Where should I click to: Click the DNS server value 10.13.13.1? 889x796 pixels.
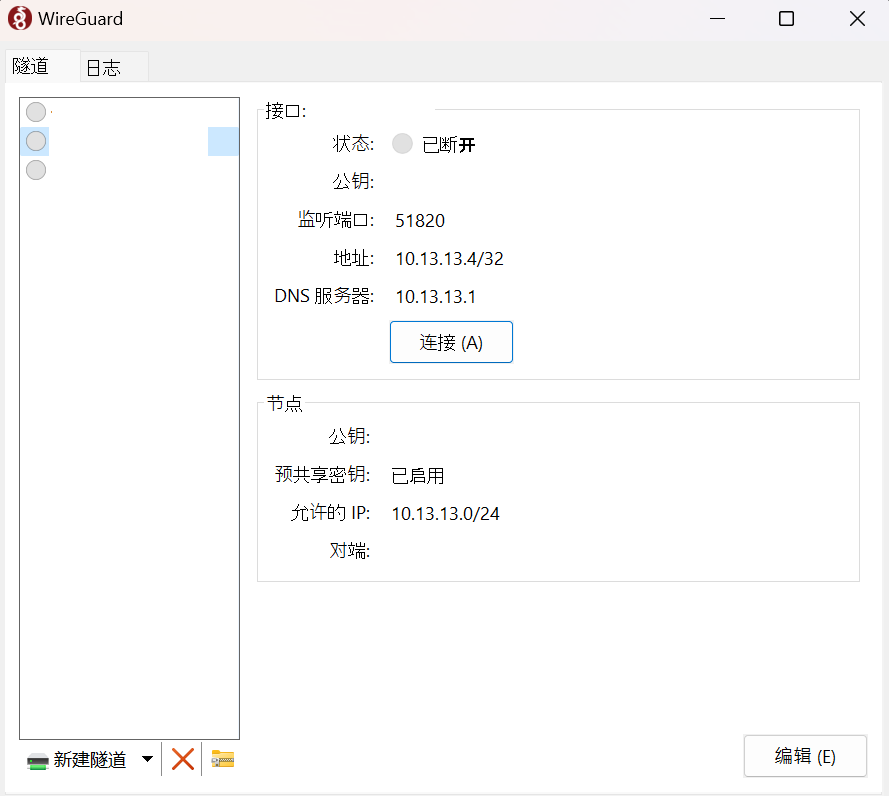435,297
